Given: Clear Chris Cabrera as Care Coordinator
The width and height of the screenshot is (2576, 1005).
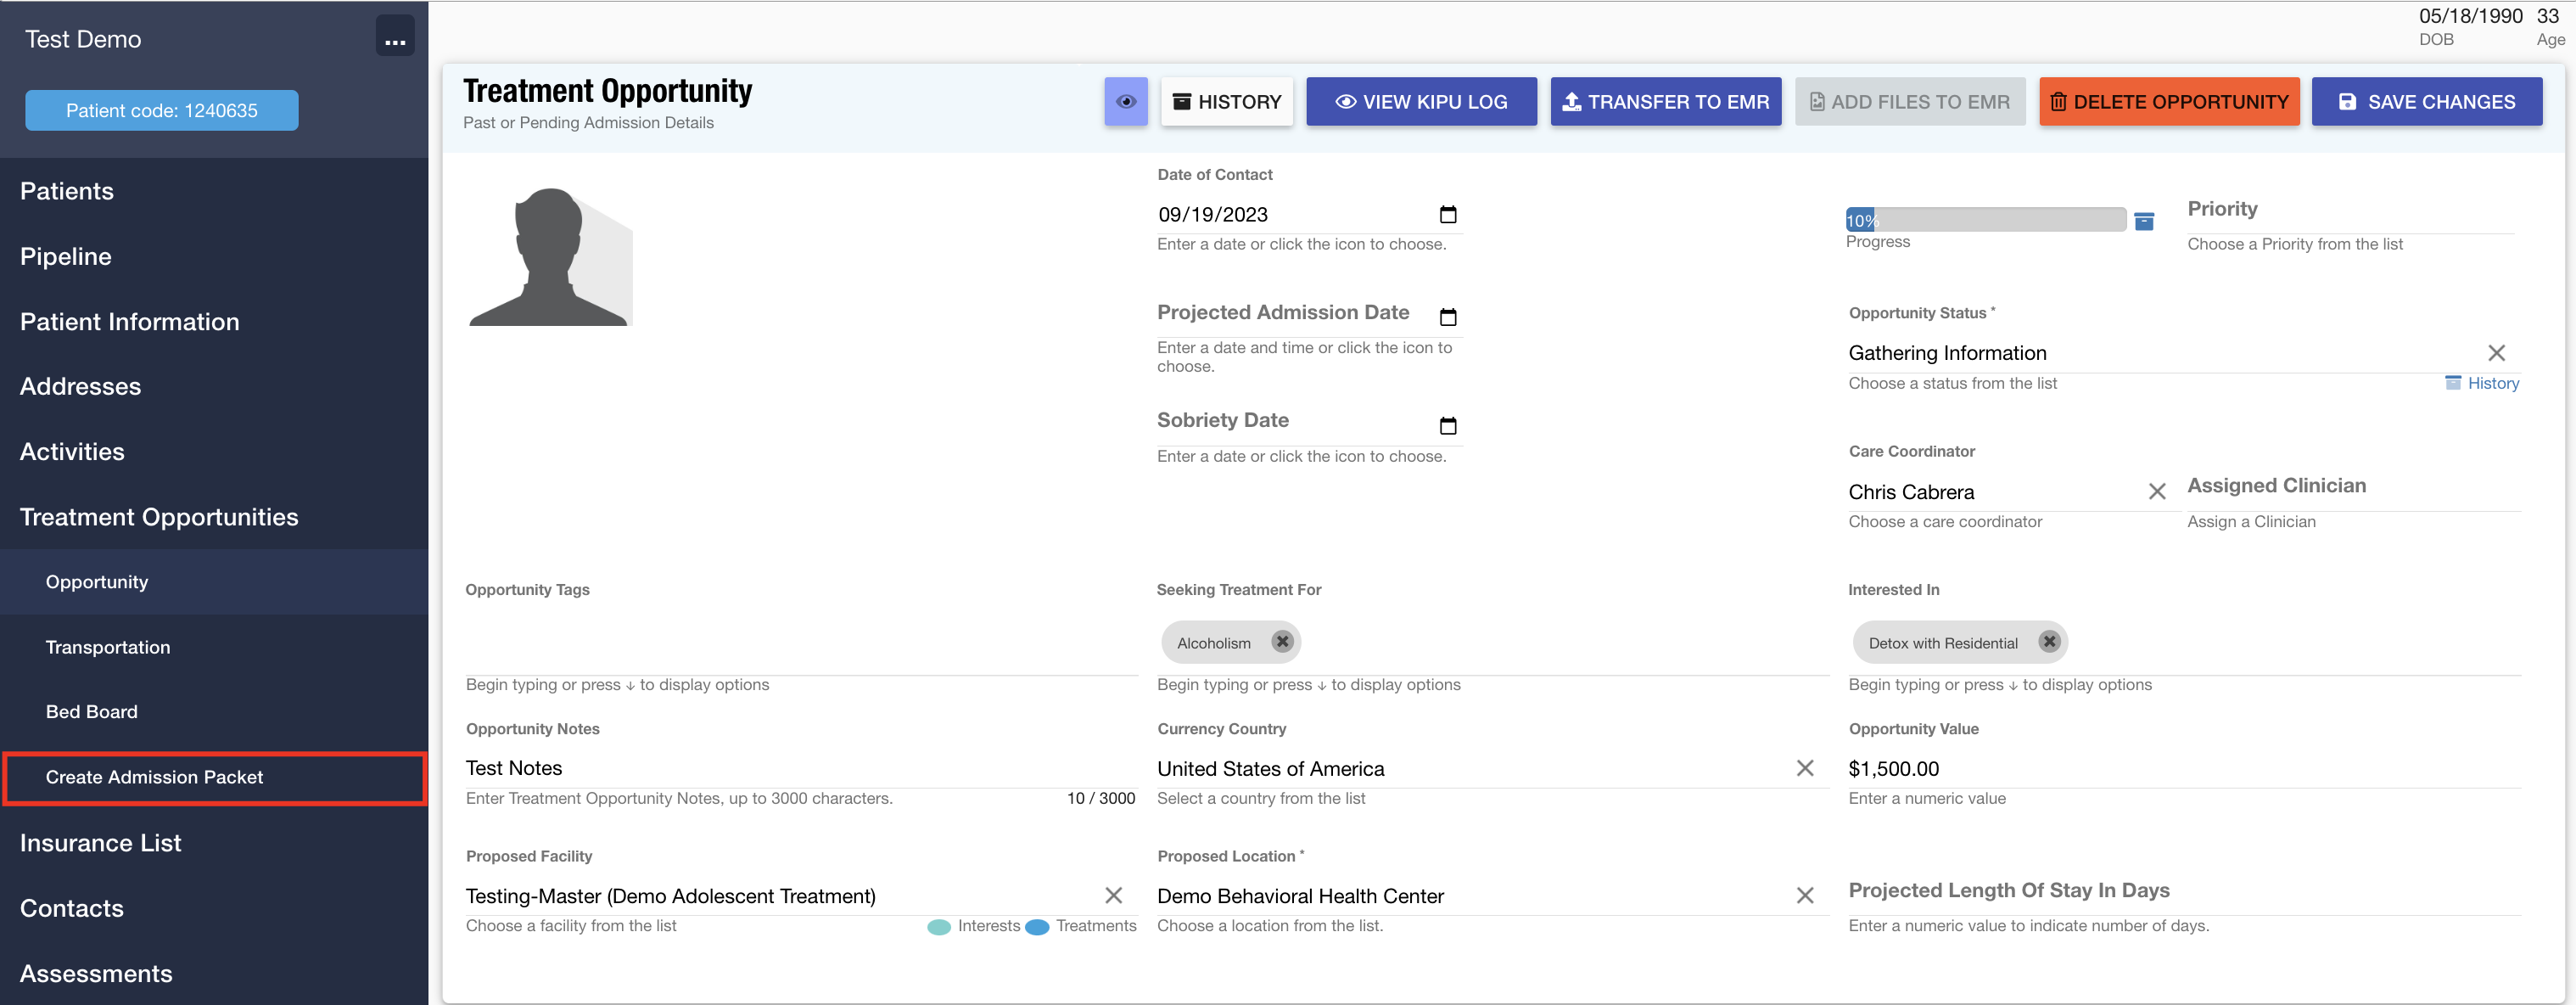Looking at the screenshot, I should 2157,491.
